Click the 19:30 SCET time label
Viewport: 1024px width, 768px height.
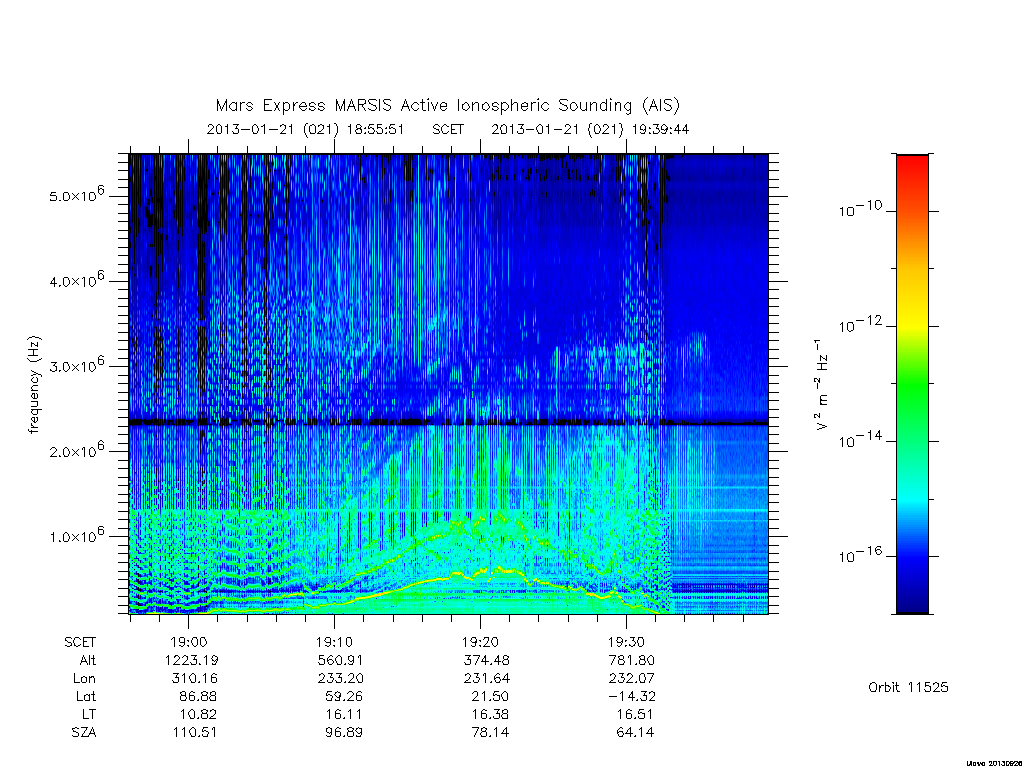627,642
